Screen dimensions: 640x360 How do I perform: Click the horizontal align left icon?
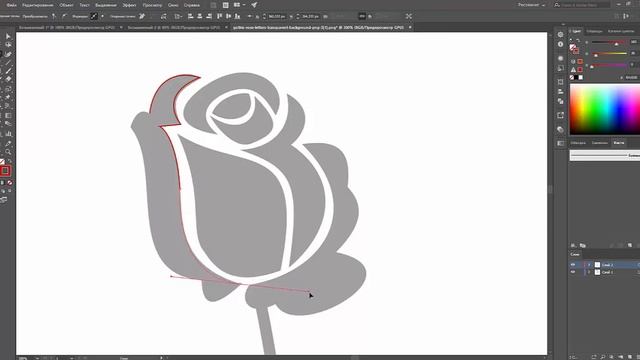coord(190,16)
